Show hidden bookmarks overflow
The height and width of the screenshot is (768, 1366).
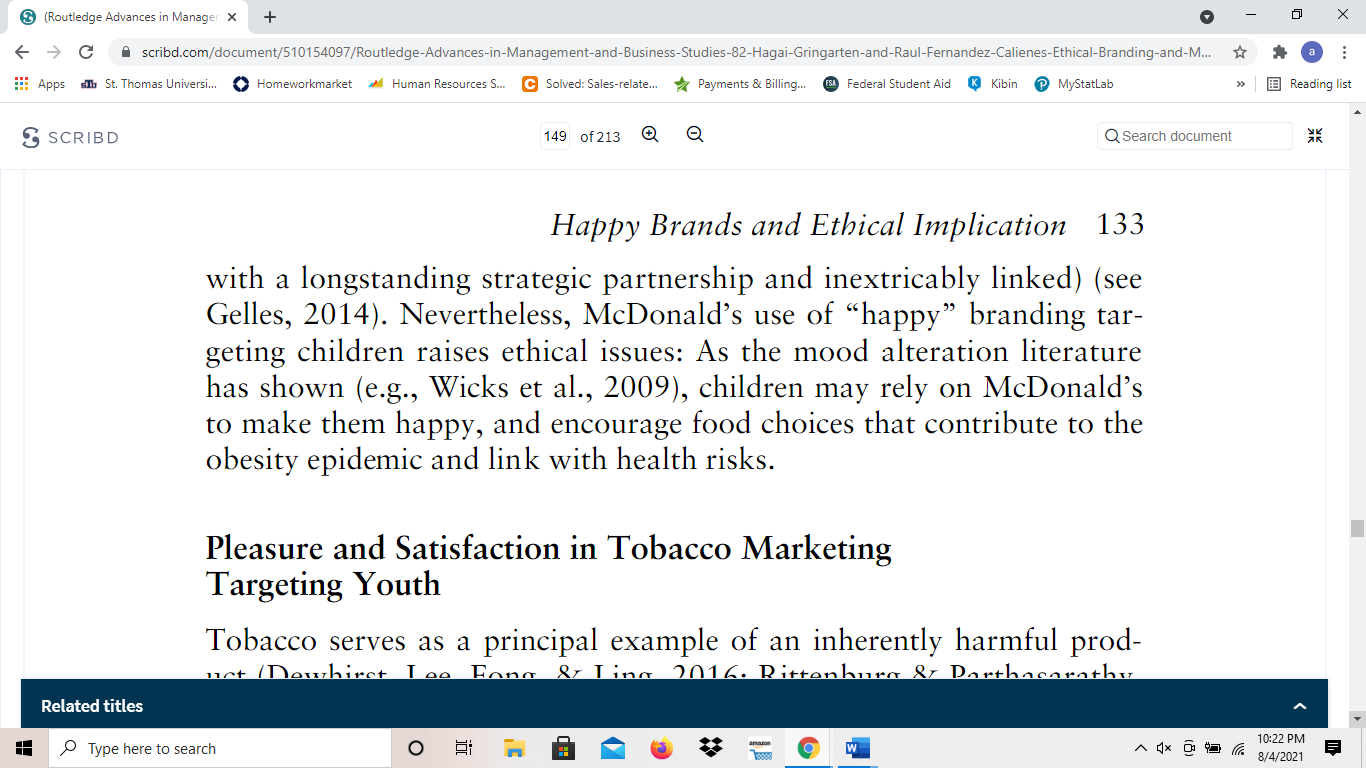[1241, 84]
